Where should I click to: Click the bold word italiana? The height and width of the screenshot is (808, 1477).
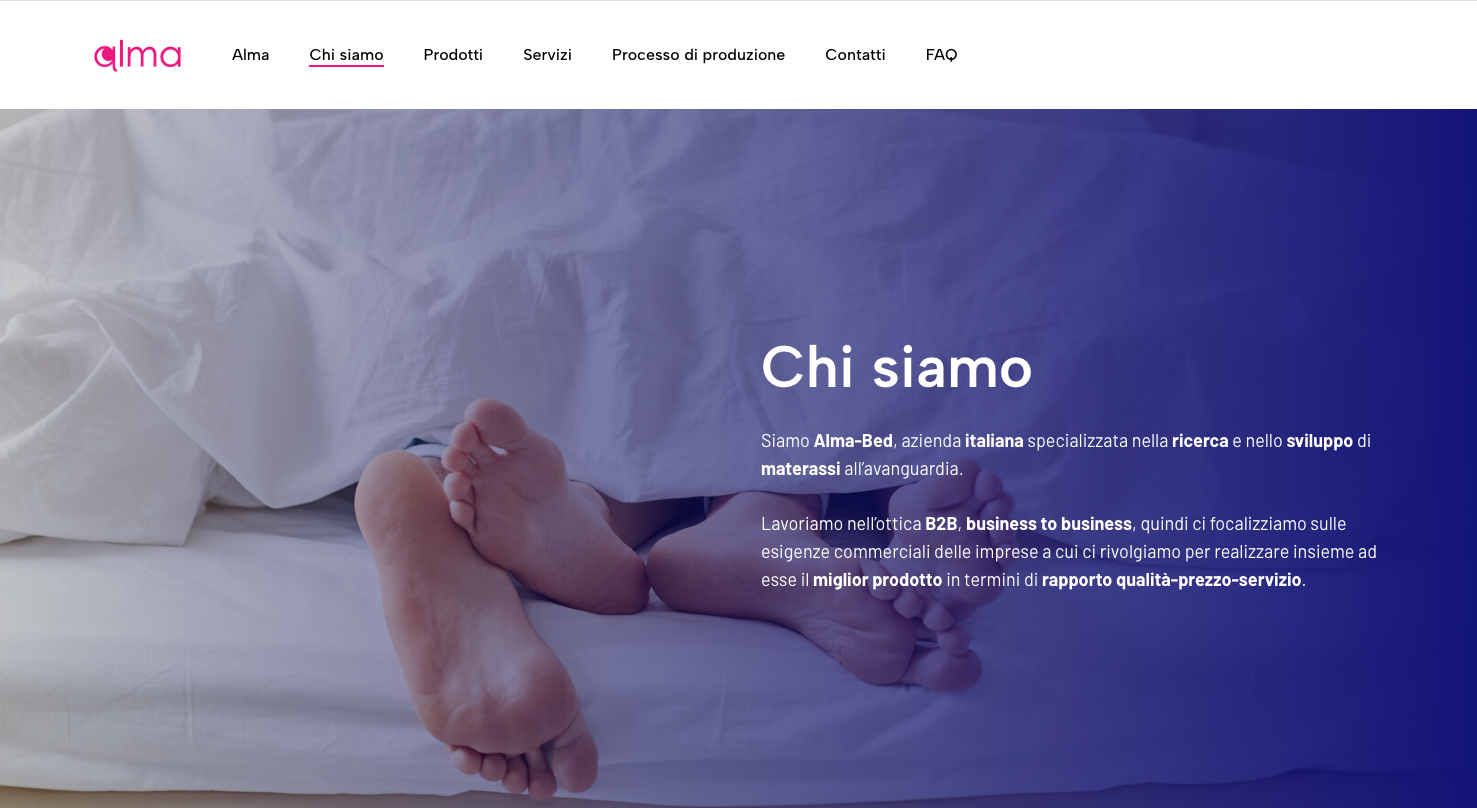tap(994, 441)
